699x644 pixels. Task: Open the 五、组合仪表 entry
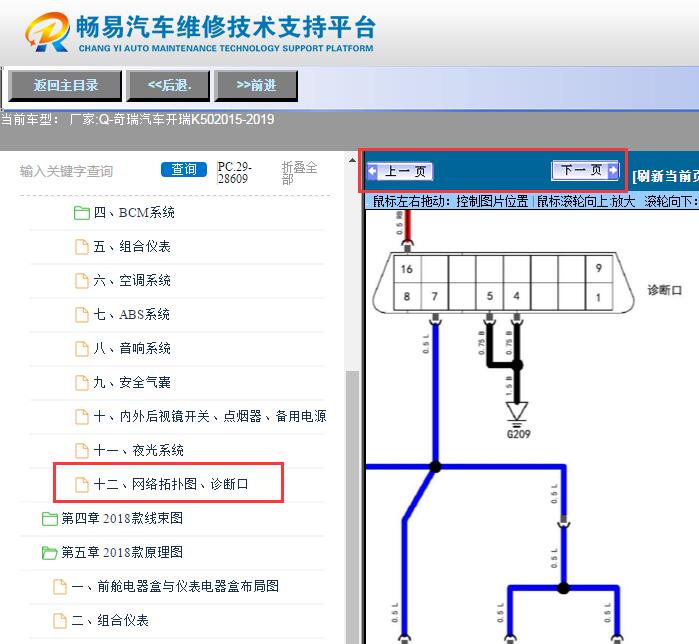coord(132,246)
